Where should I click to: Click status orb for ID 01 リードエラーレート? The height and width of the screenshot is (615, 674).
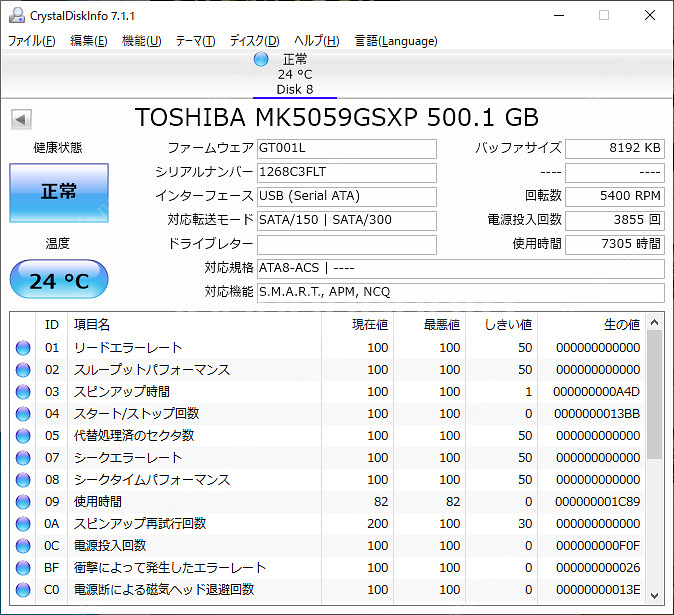(x=23, y=348)
